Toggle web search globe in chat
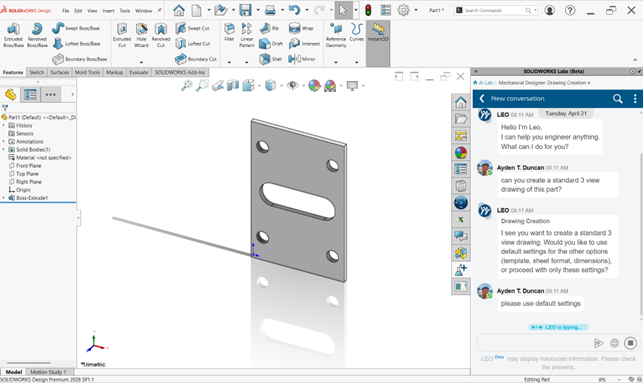 click(614, 343)
